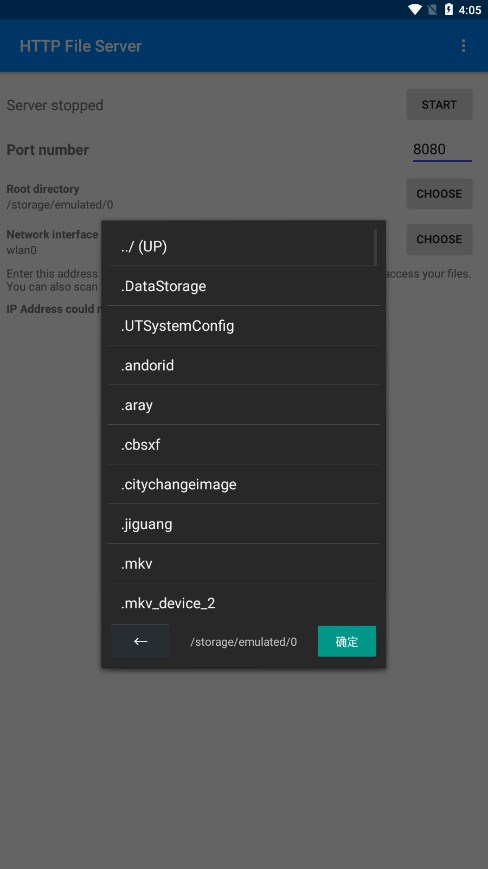Choose the .cbsxf folder
This screenshot has width=488, height=869.
(x=244, y=444)
